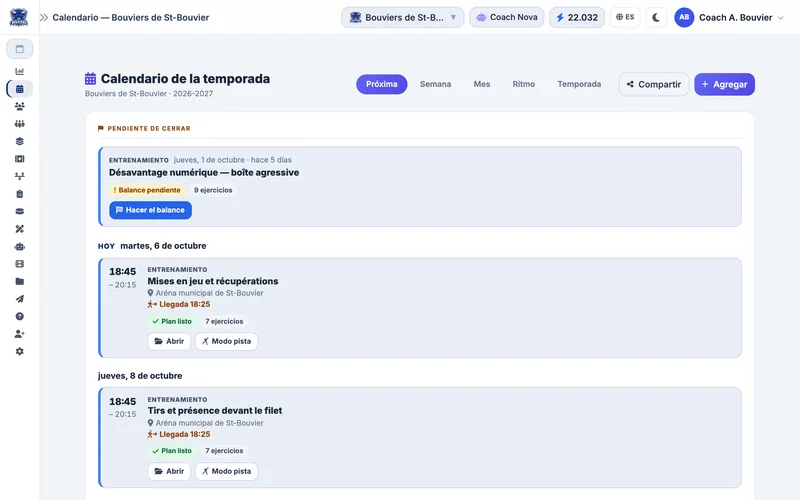Open the robot assistant icon in sidebar
Image resolution: width=800 pixels, height=500 pixels.
click(19, 246)
